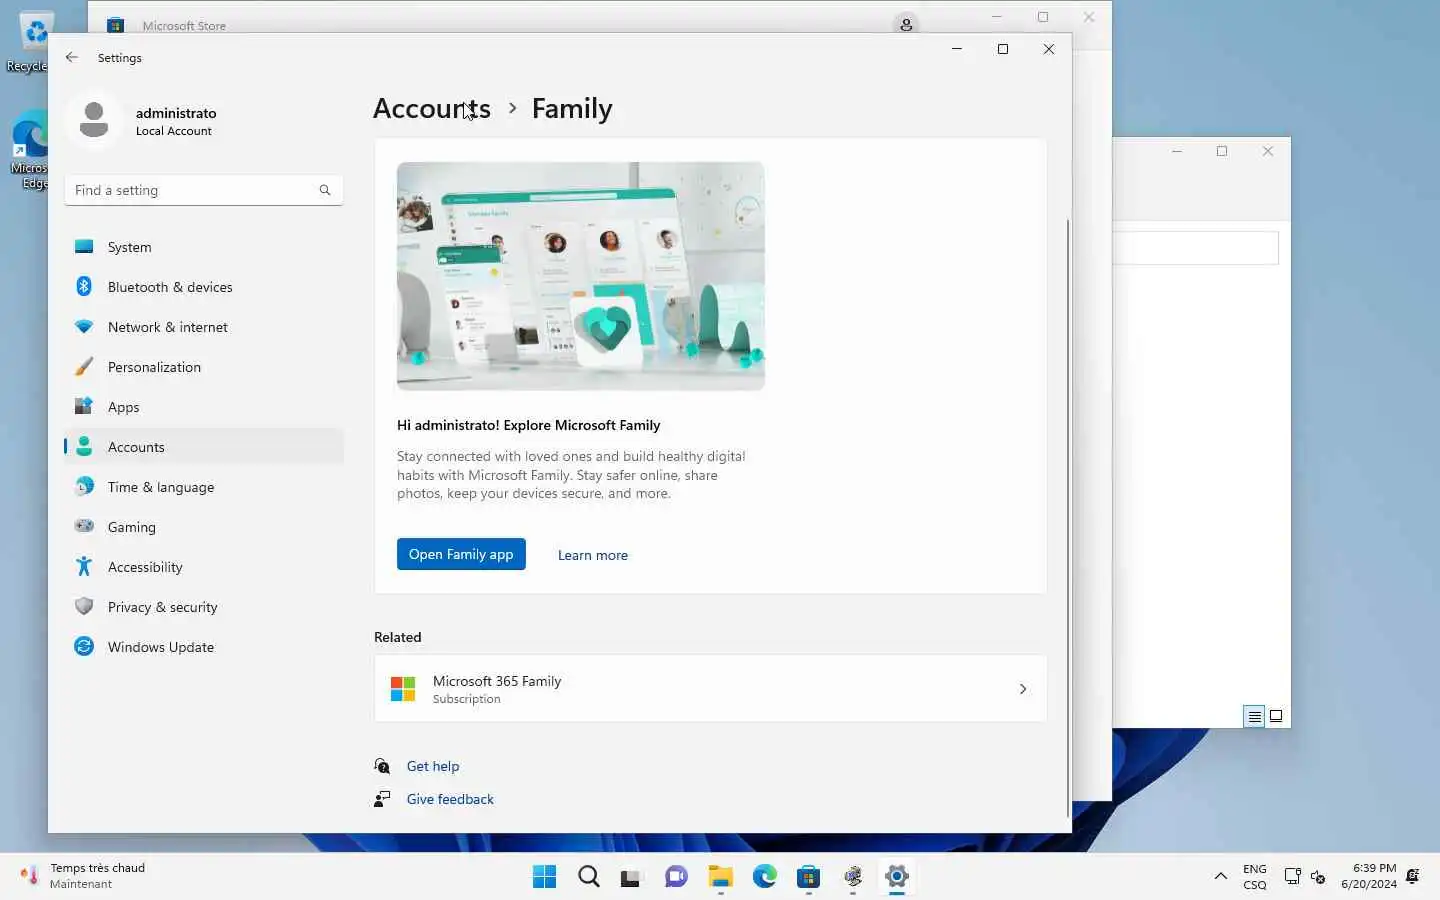Click the Give feedback icon

click(x=382, y=799)
